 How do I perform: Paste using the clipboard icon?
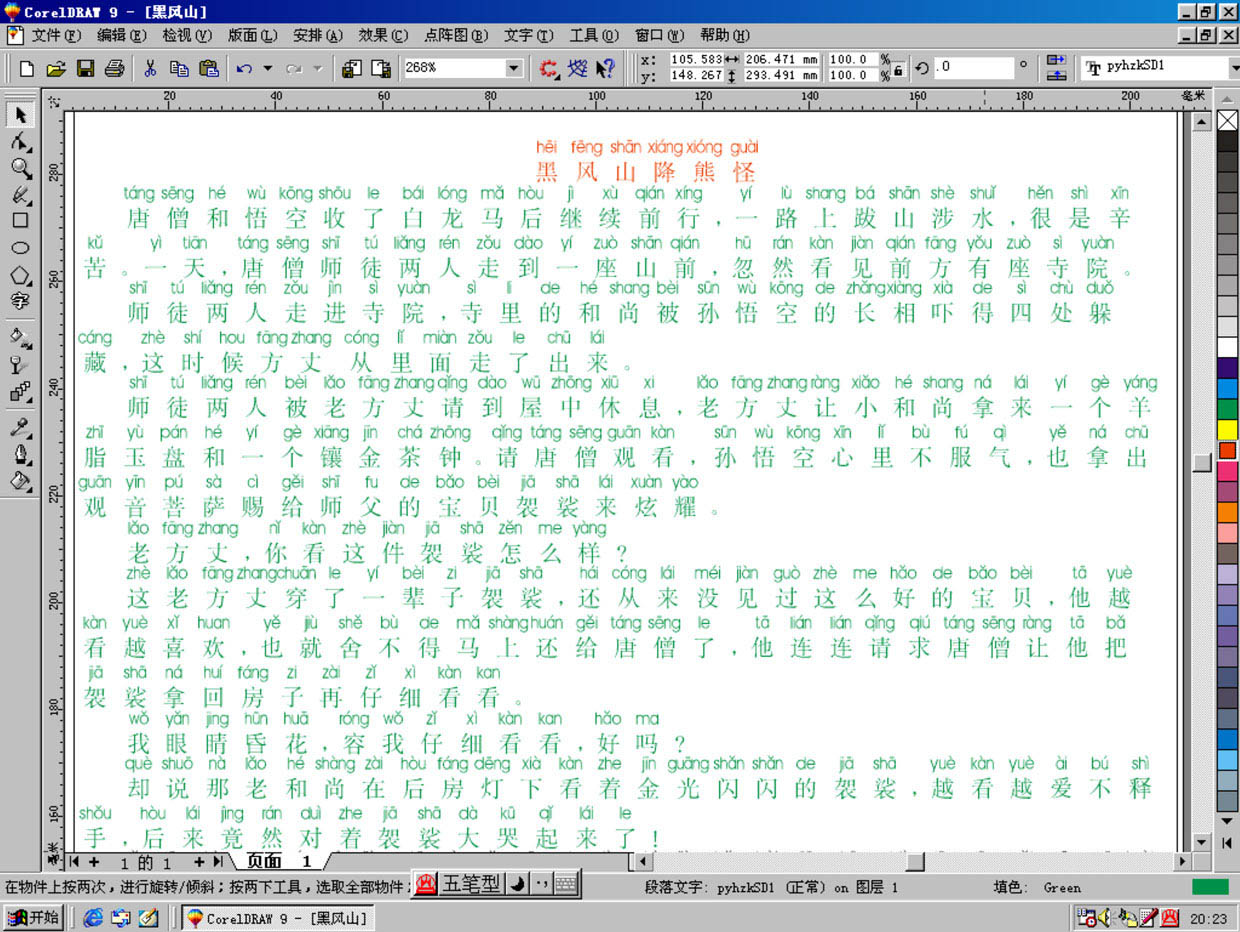tap(208, 69)
